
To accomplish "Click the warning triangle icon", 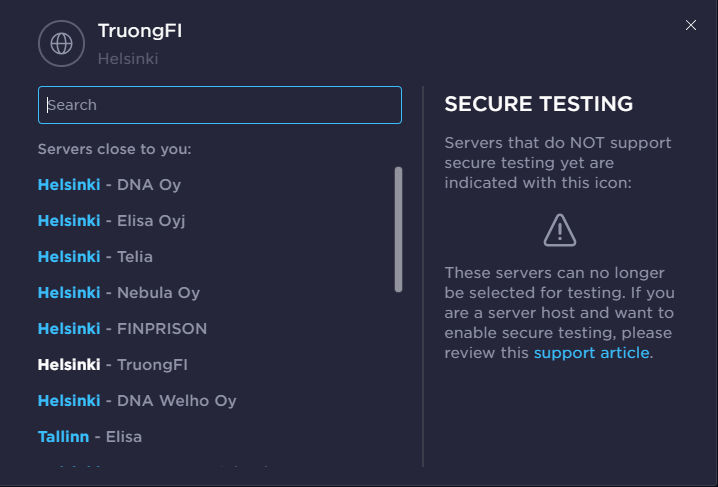I will 560,230.
